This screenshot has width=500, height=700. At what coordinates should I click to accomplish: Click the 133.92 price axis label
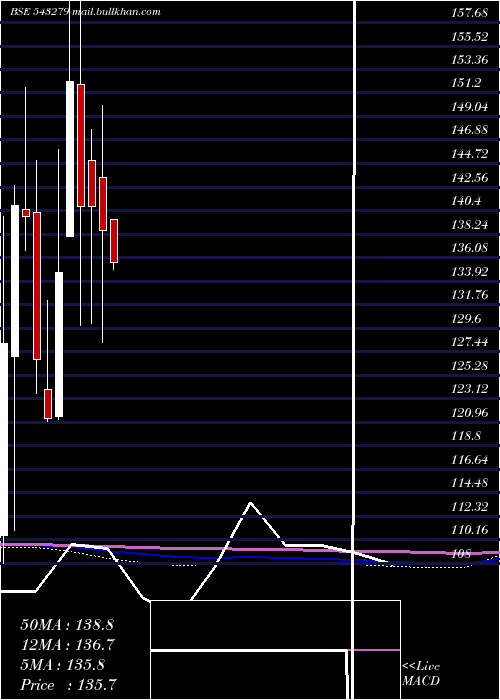[x=469, y=271]
